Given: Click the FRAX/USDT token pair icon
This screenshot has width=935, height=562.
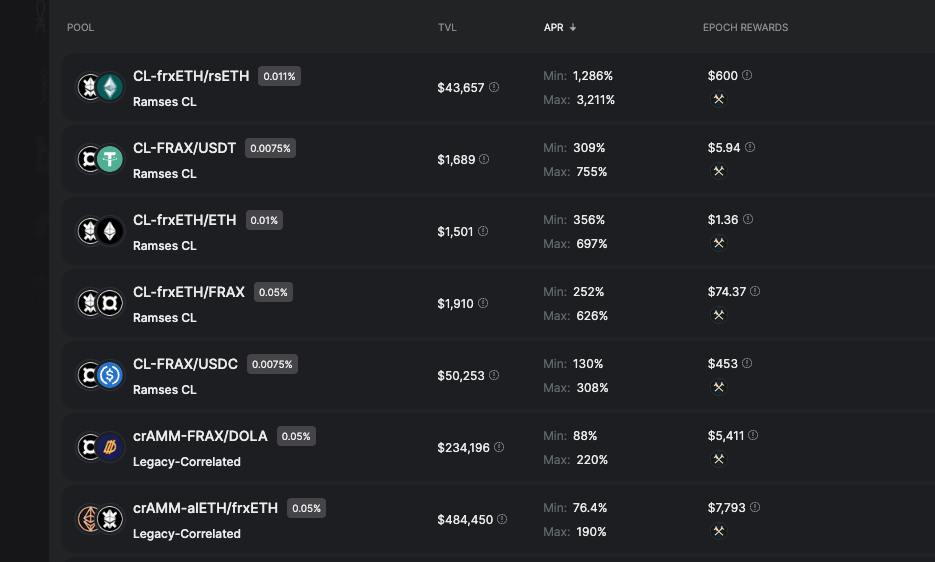Looking at the screenshot, I should coord(100,159).
